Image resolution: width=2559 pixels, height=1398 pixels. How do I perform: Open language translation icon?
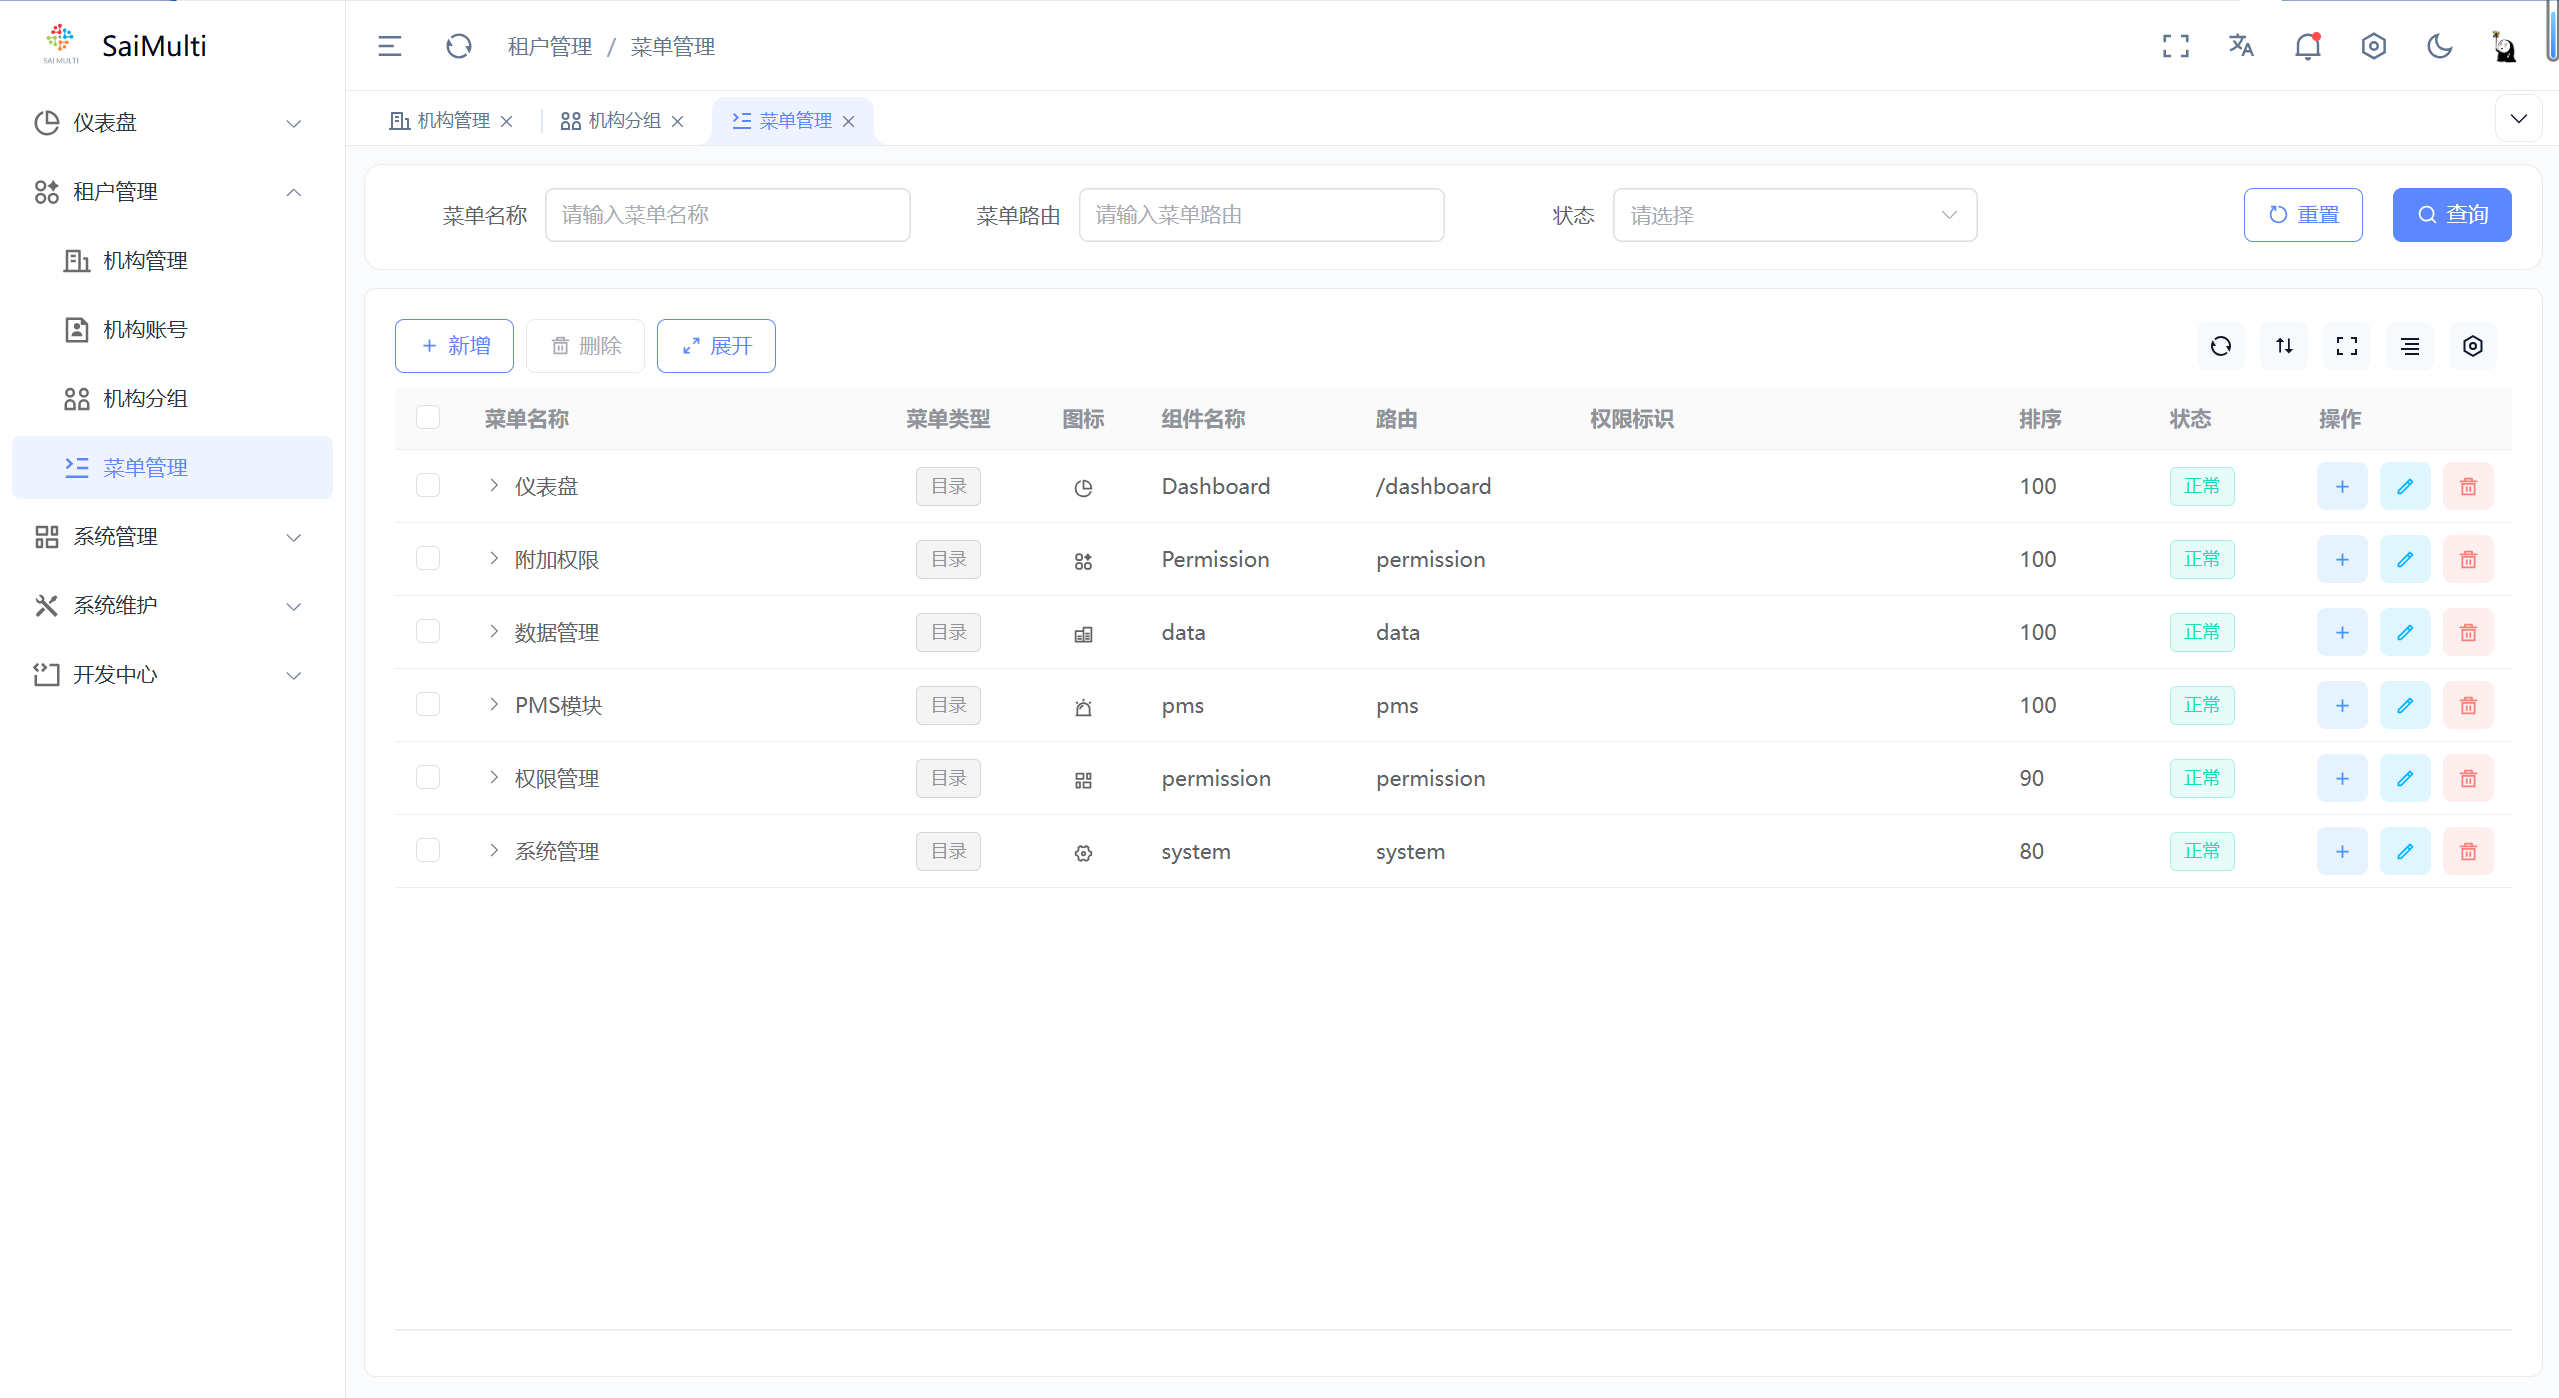(2241, 46)
